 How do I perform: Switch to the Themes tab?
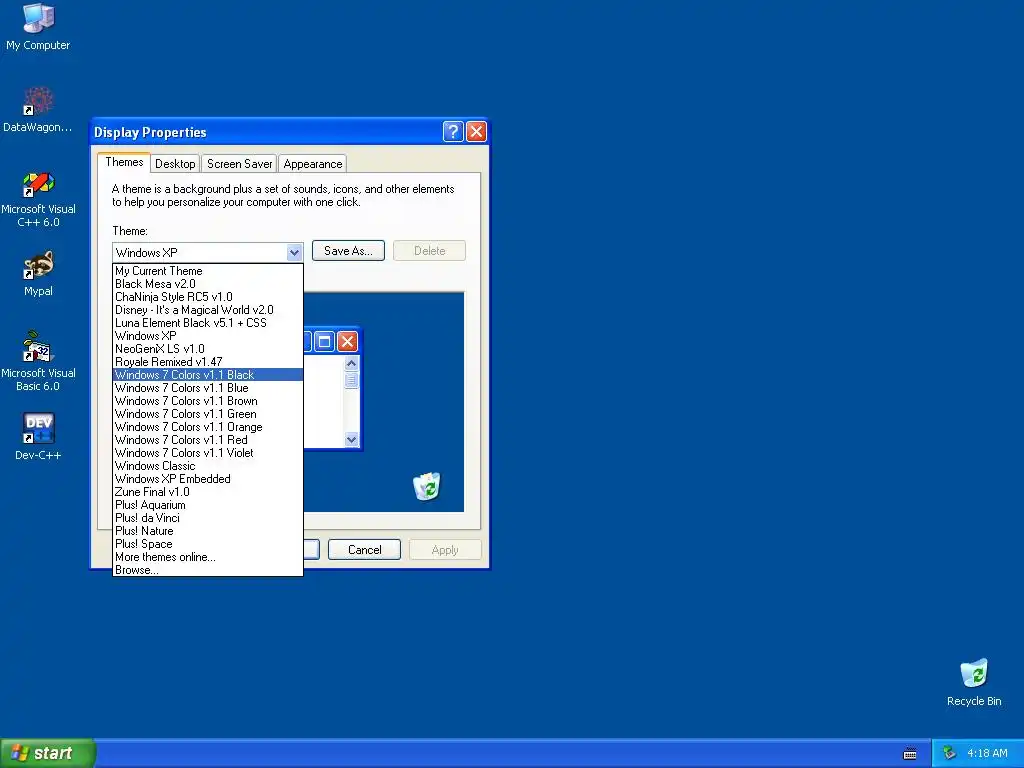coord(124,163)
